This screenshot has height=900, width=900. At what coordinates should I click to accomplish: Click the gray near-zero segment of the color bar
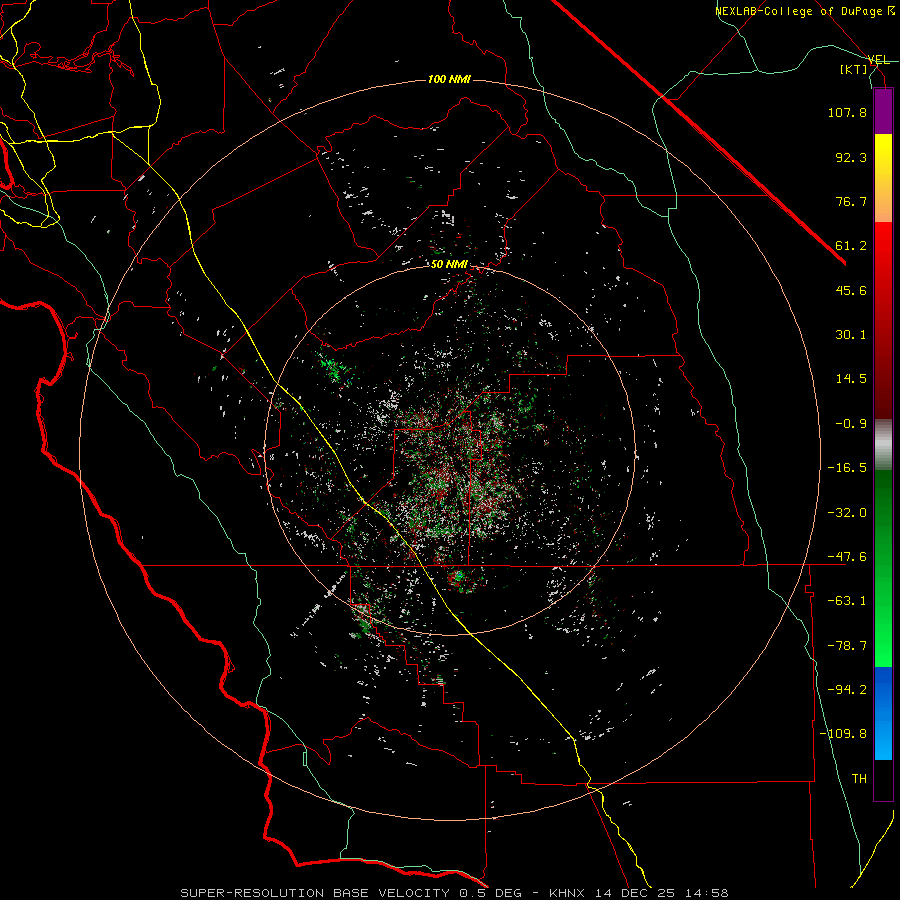[883, 444]
